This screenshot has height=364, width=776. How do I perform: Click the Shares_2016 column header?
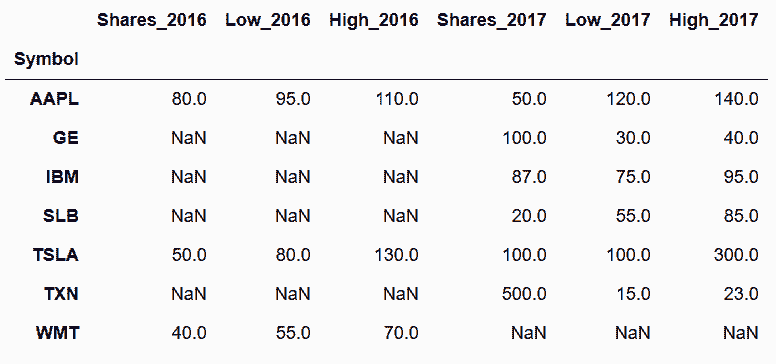pyautogui.click(x=151, y=20)
